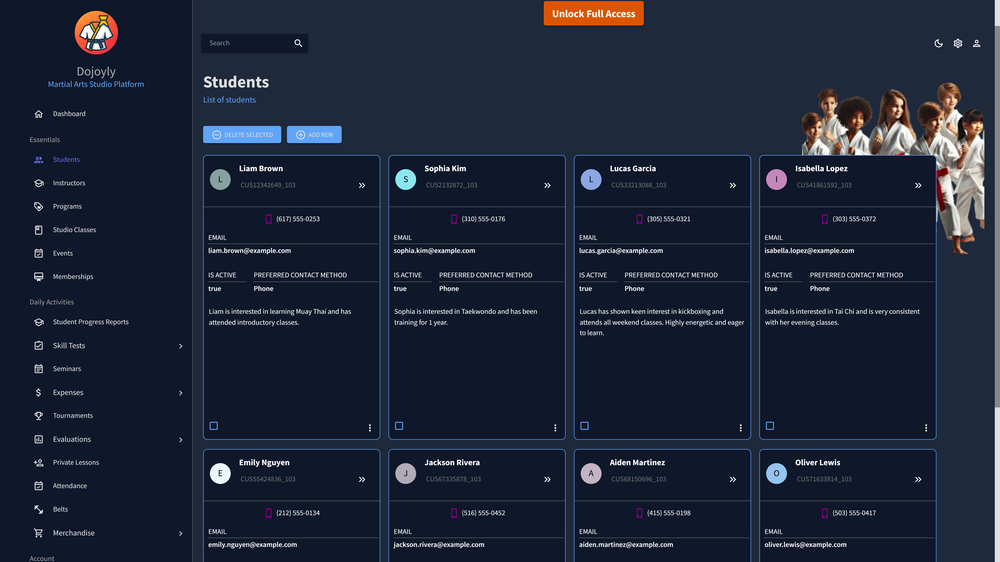Open Jackson Rivera details double-arrow
The width and height of the screenshot is (1000, 562).
point(547,480)
